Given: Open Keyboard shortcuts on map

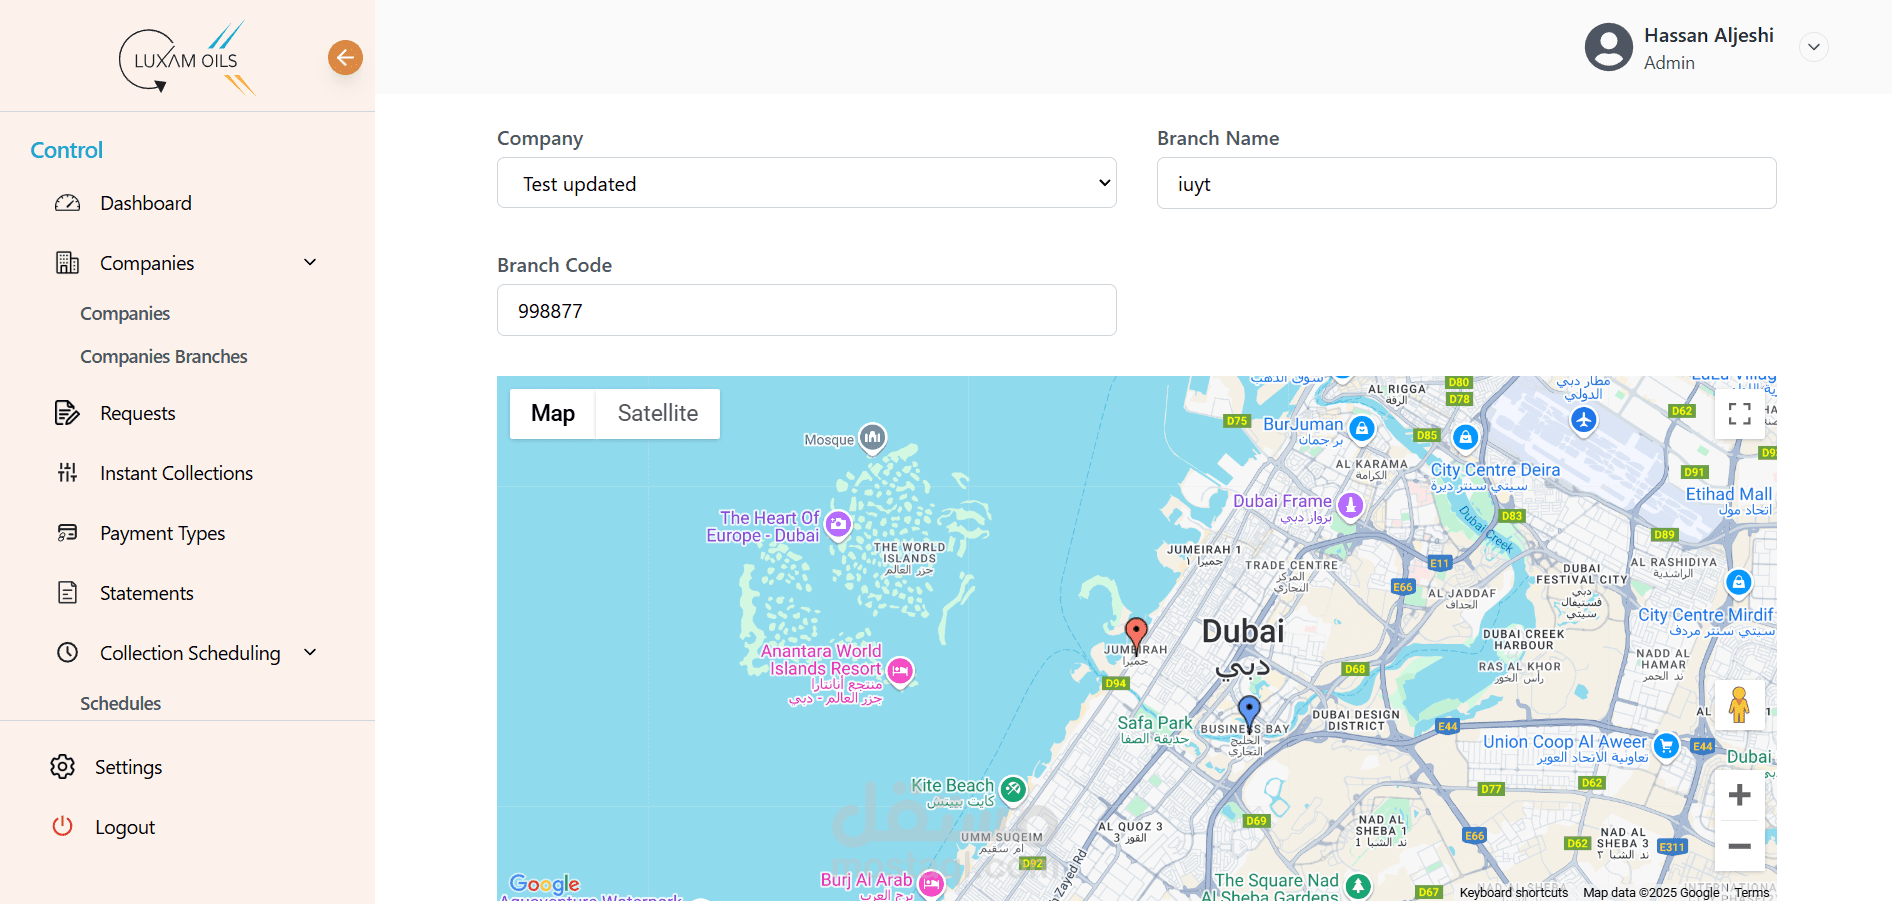Looking at the screenshot, I should (x=1514, y=893).
